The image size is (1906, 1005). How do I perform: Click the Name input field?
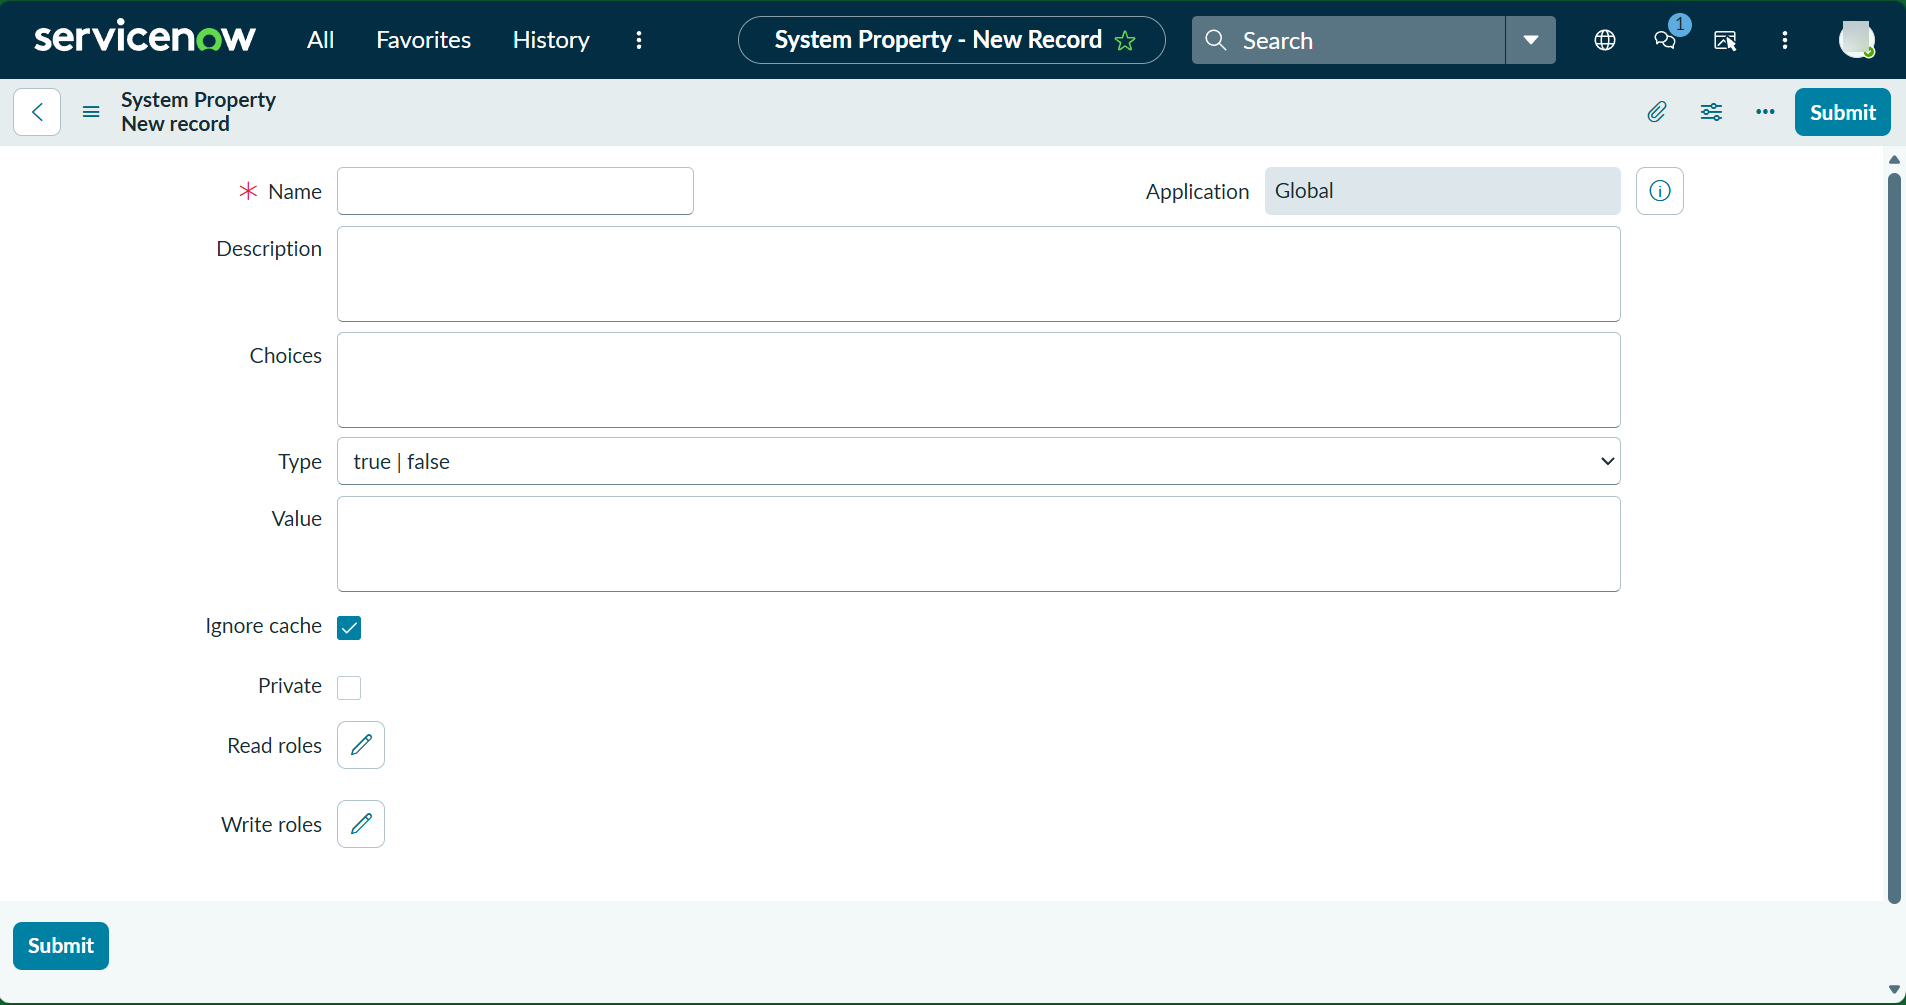tap(515, 191)
